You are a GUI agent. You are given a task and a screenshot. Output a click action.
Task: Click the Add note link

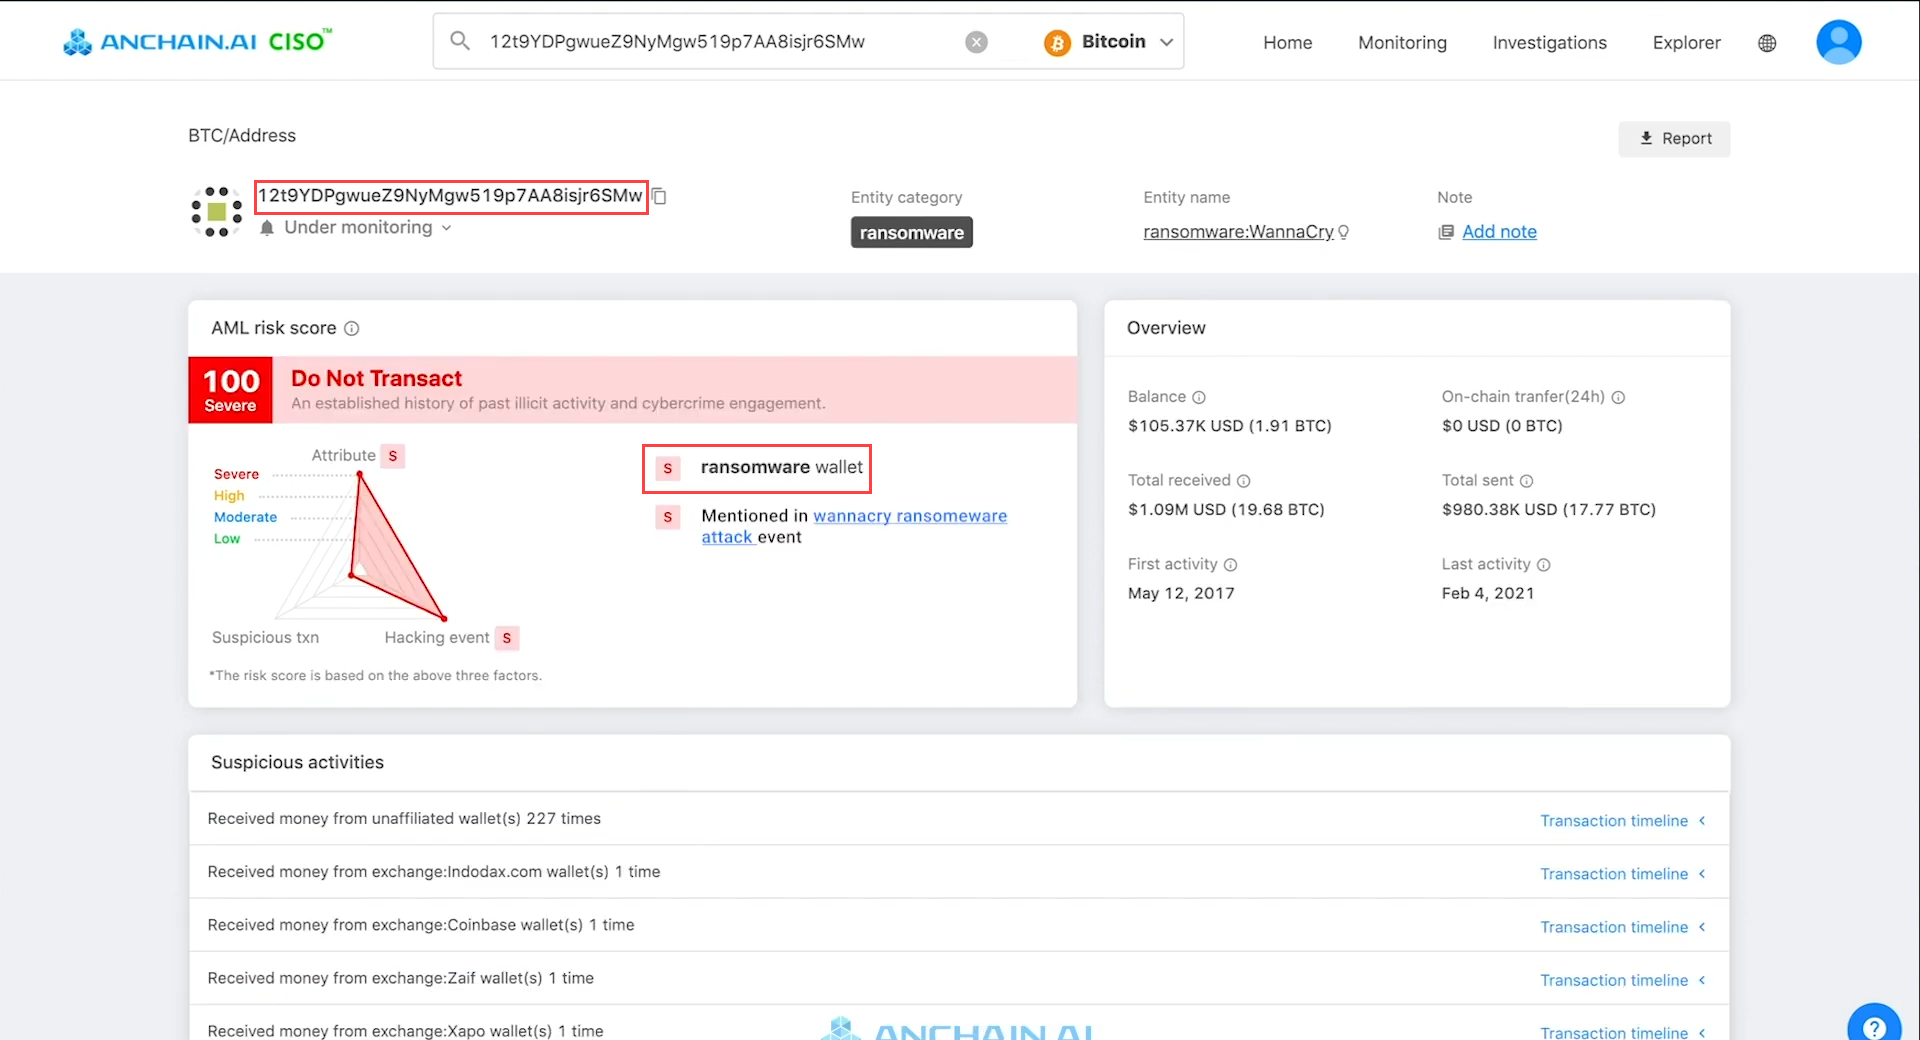coord(1499,232)
